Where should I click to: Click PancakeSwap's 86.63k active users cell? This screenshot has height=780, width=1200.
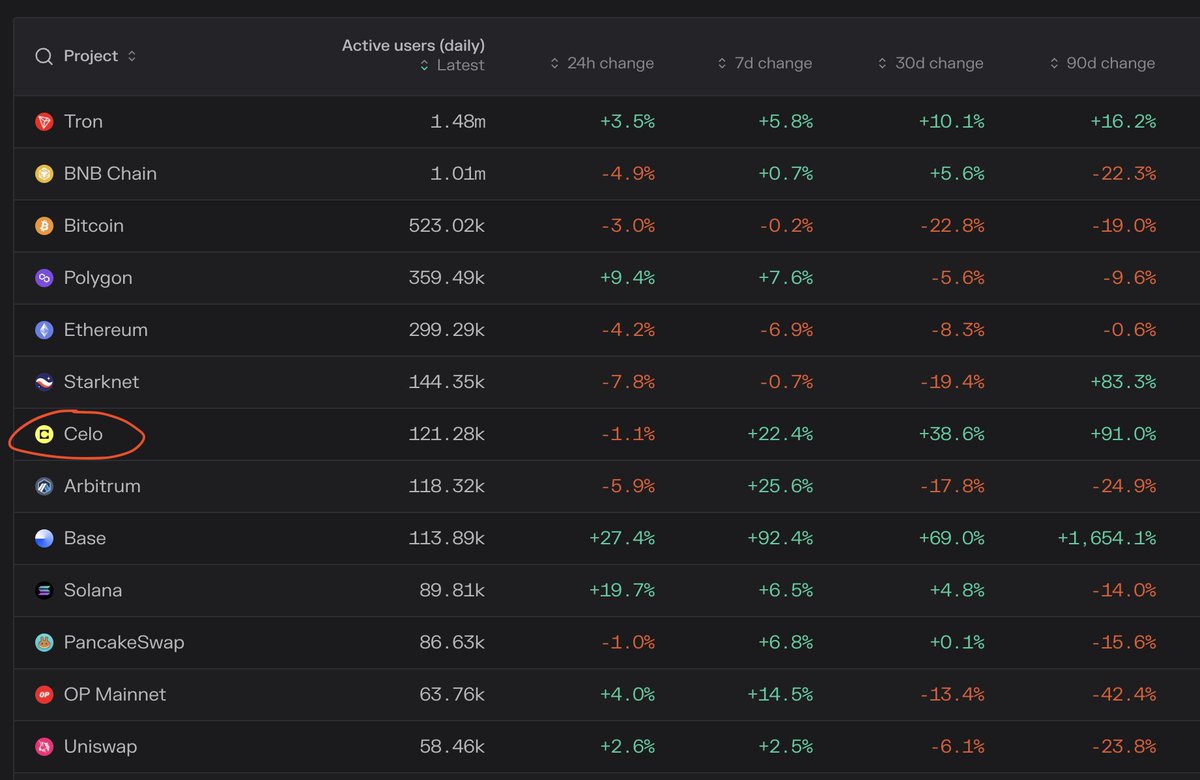tap(453, 642)
